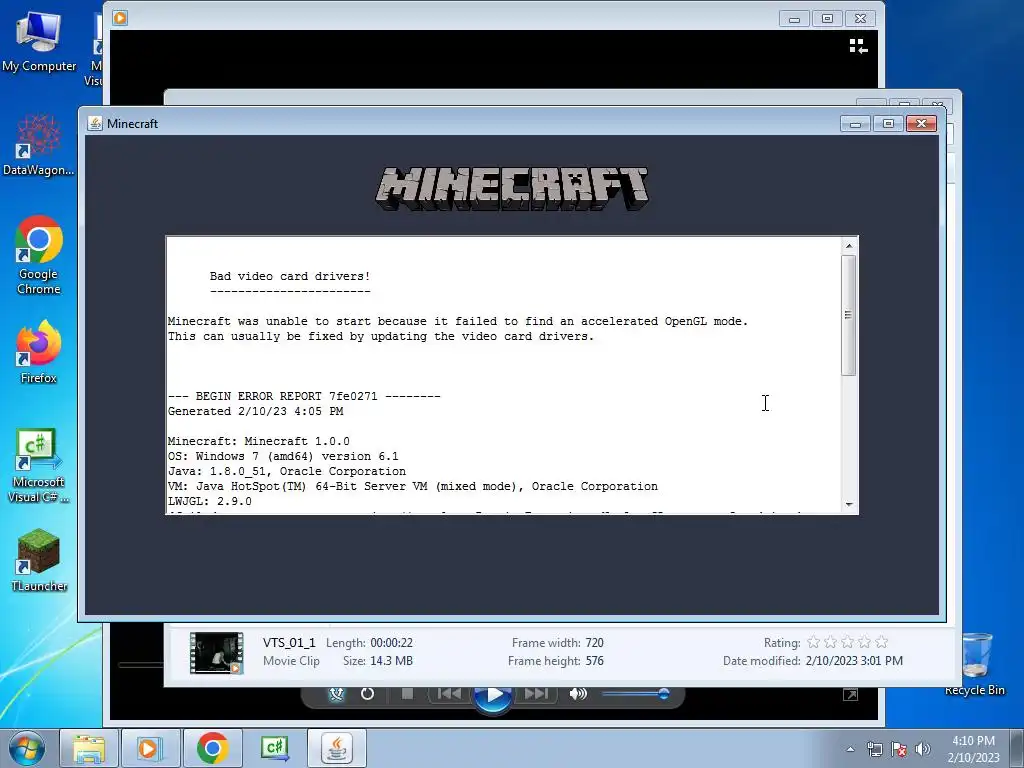Image resolution: width=1024 pixels, height=768 pixels.
Task: Launch Firefox from the desktop
Action: [39, 351]
